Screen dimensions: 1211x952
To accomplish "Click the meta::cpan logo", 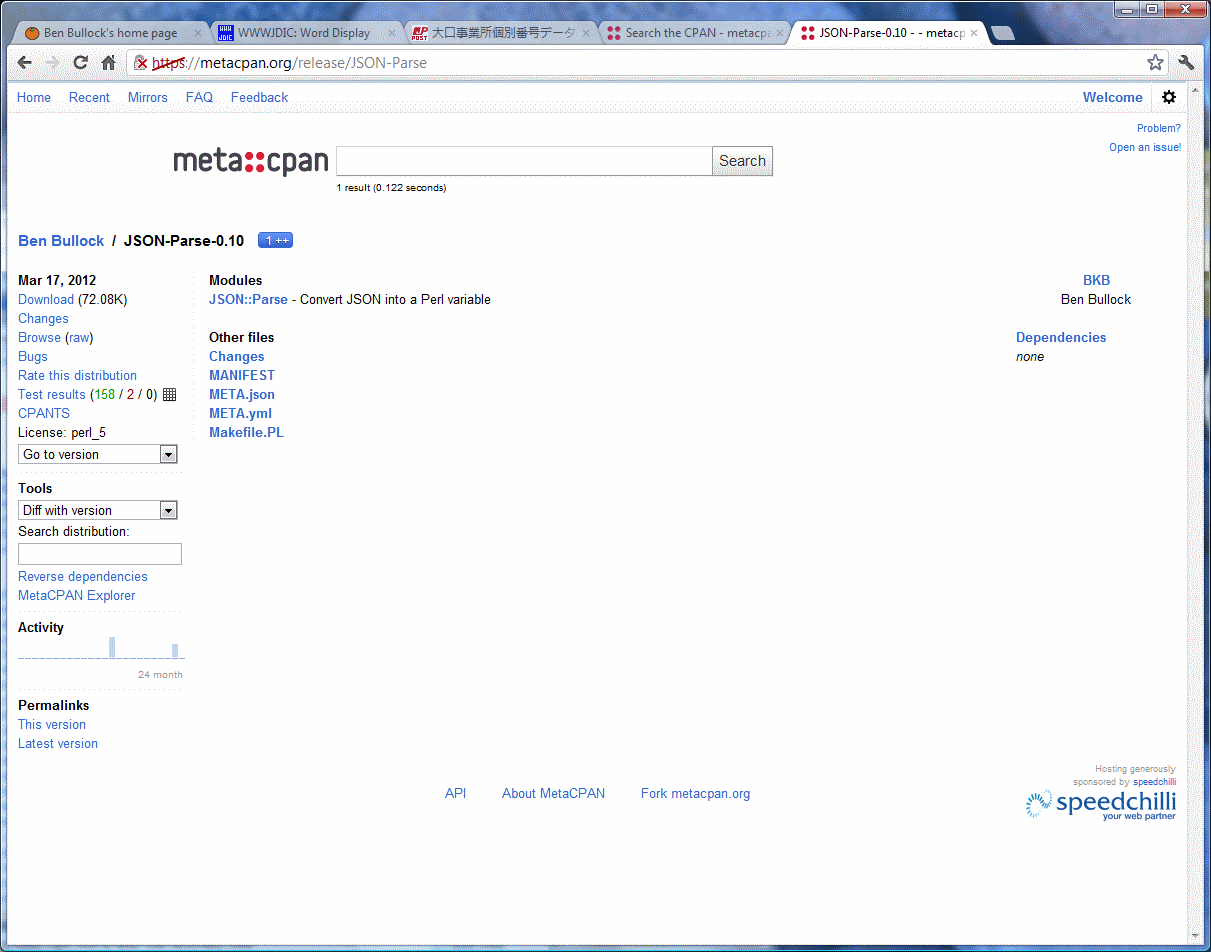I will click(x=250, y=161).
